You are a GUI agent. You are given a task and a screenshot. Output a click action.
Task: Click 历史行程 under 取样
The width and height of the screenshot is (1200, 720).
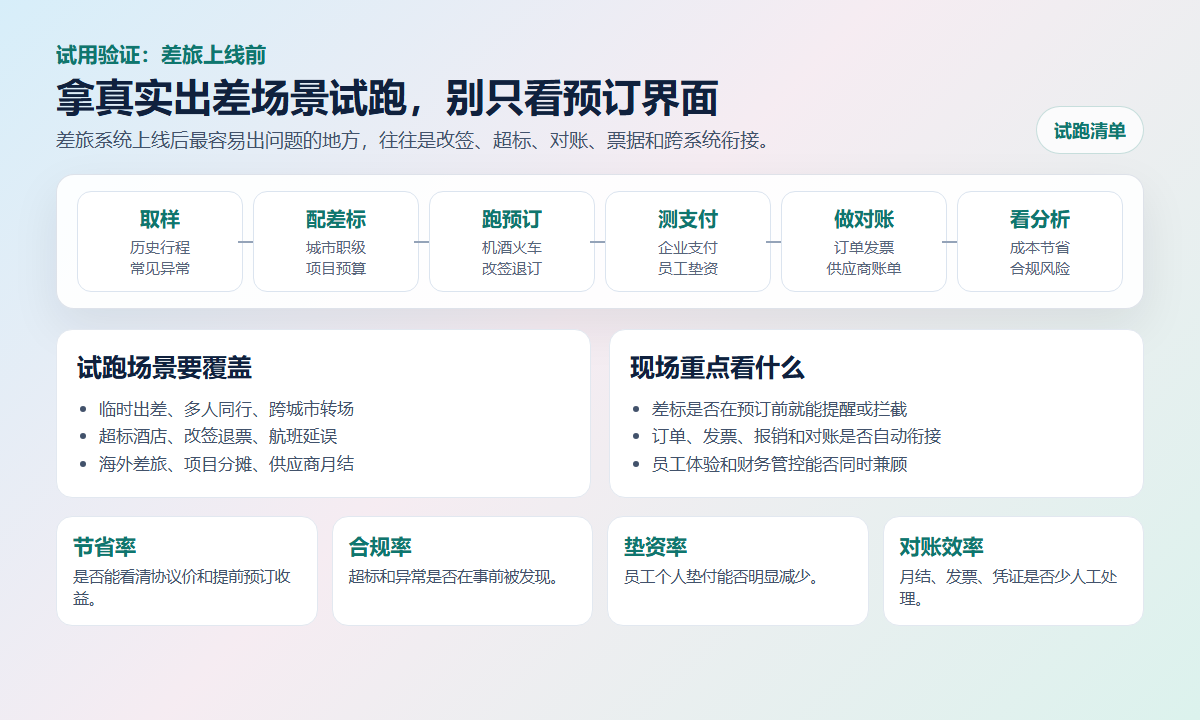160,247
